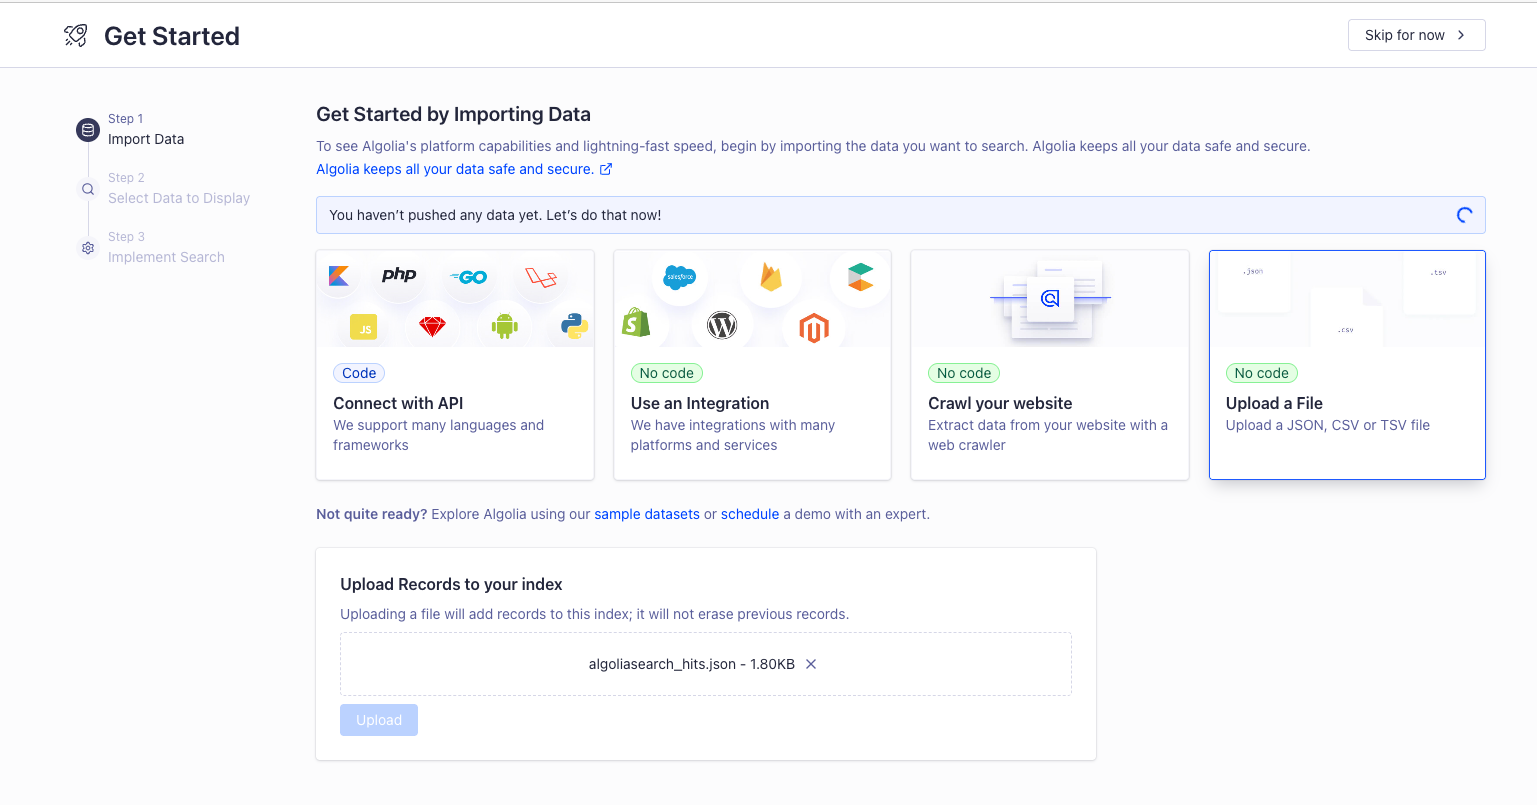The image size is (1537, 805).
Task: Click the No code badge on Integration card
Action: 667,373
